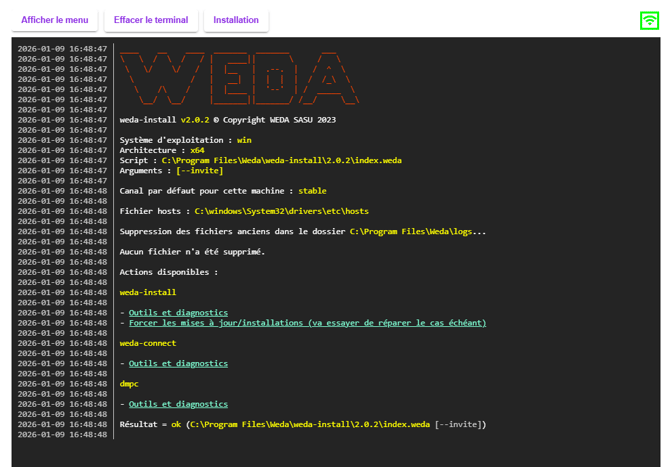Click the Résultat = ok line
This screenshot has width=670, height=467.
coord(302,425)
